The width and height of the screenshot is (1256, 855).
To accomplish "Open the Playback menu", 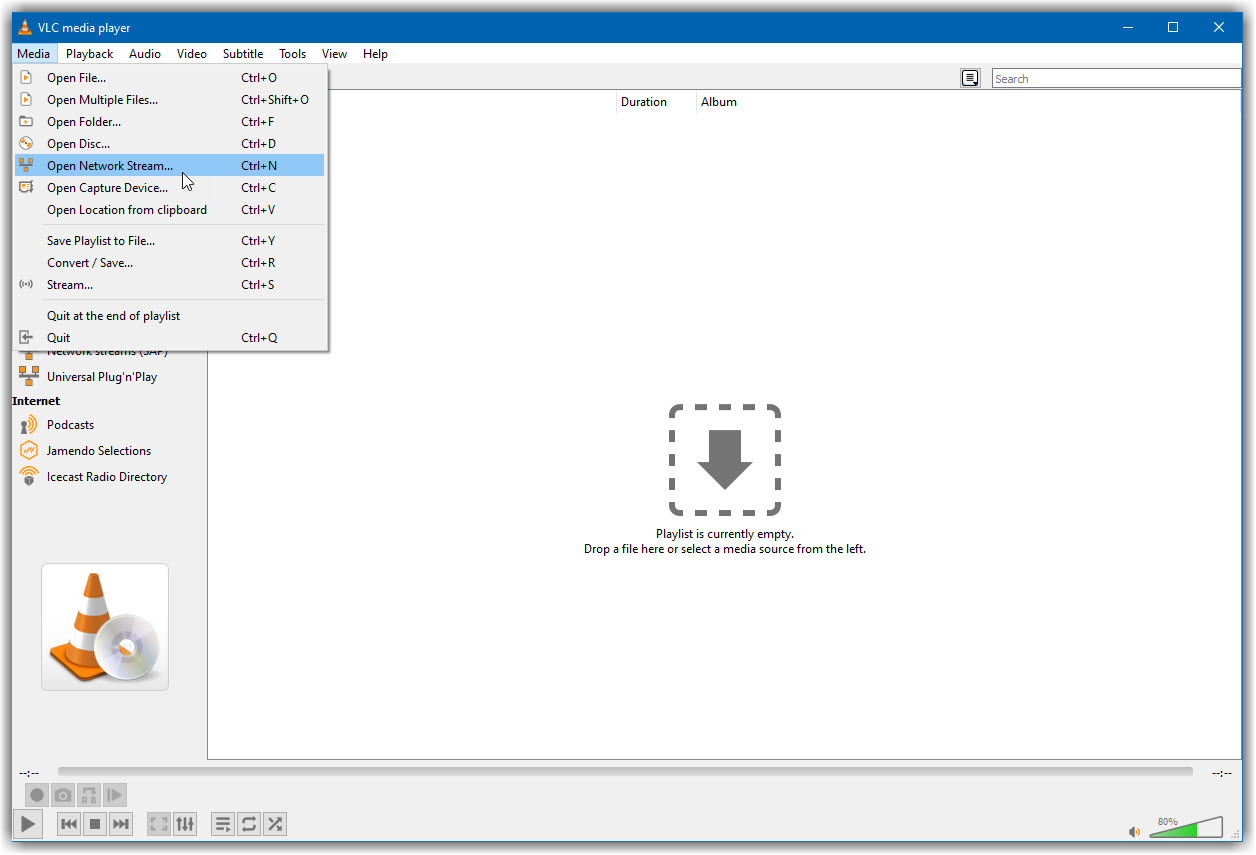I will tap(90, 54).
